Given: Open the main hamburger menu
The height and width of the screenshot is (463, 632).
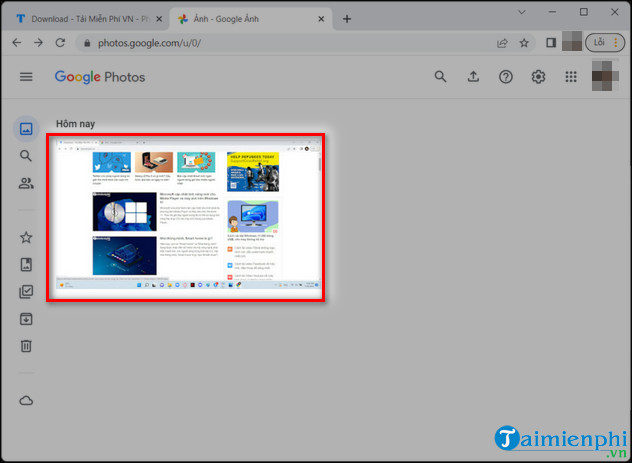Looking at the screenshot, I should pos(26,77).
